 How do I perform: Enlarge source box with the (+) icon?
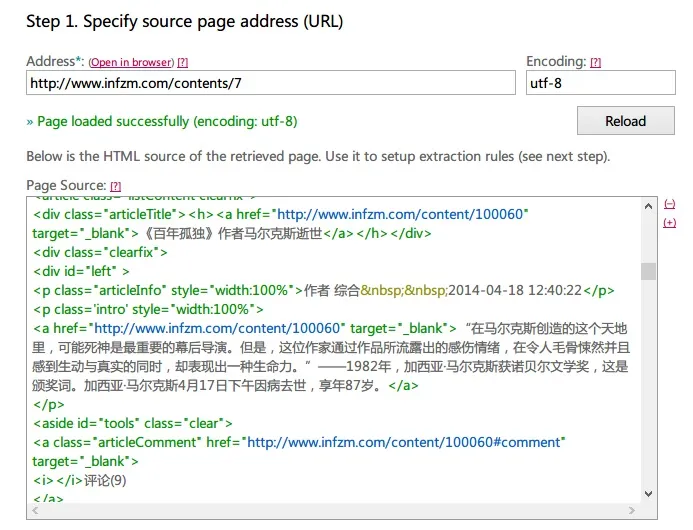click(x=669, y=222)
